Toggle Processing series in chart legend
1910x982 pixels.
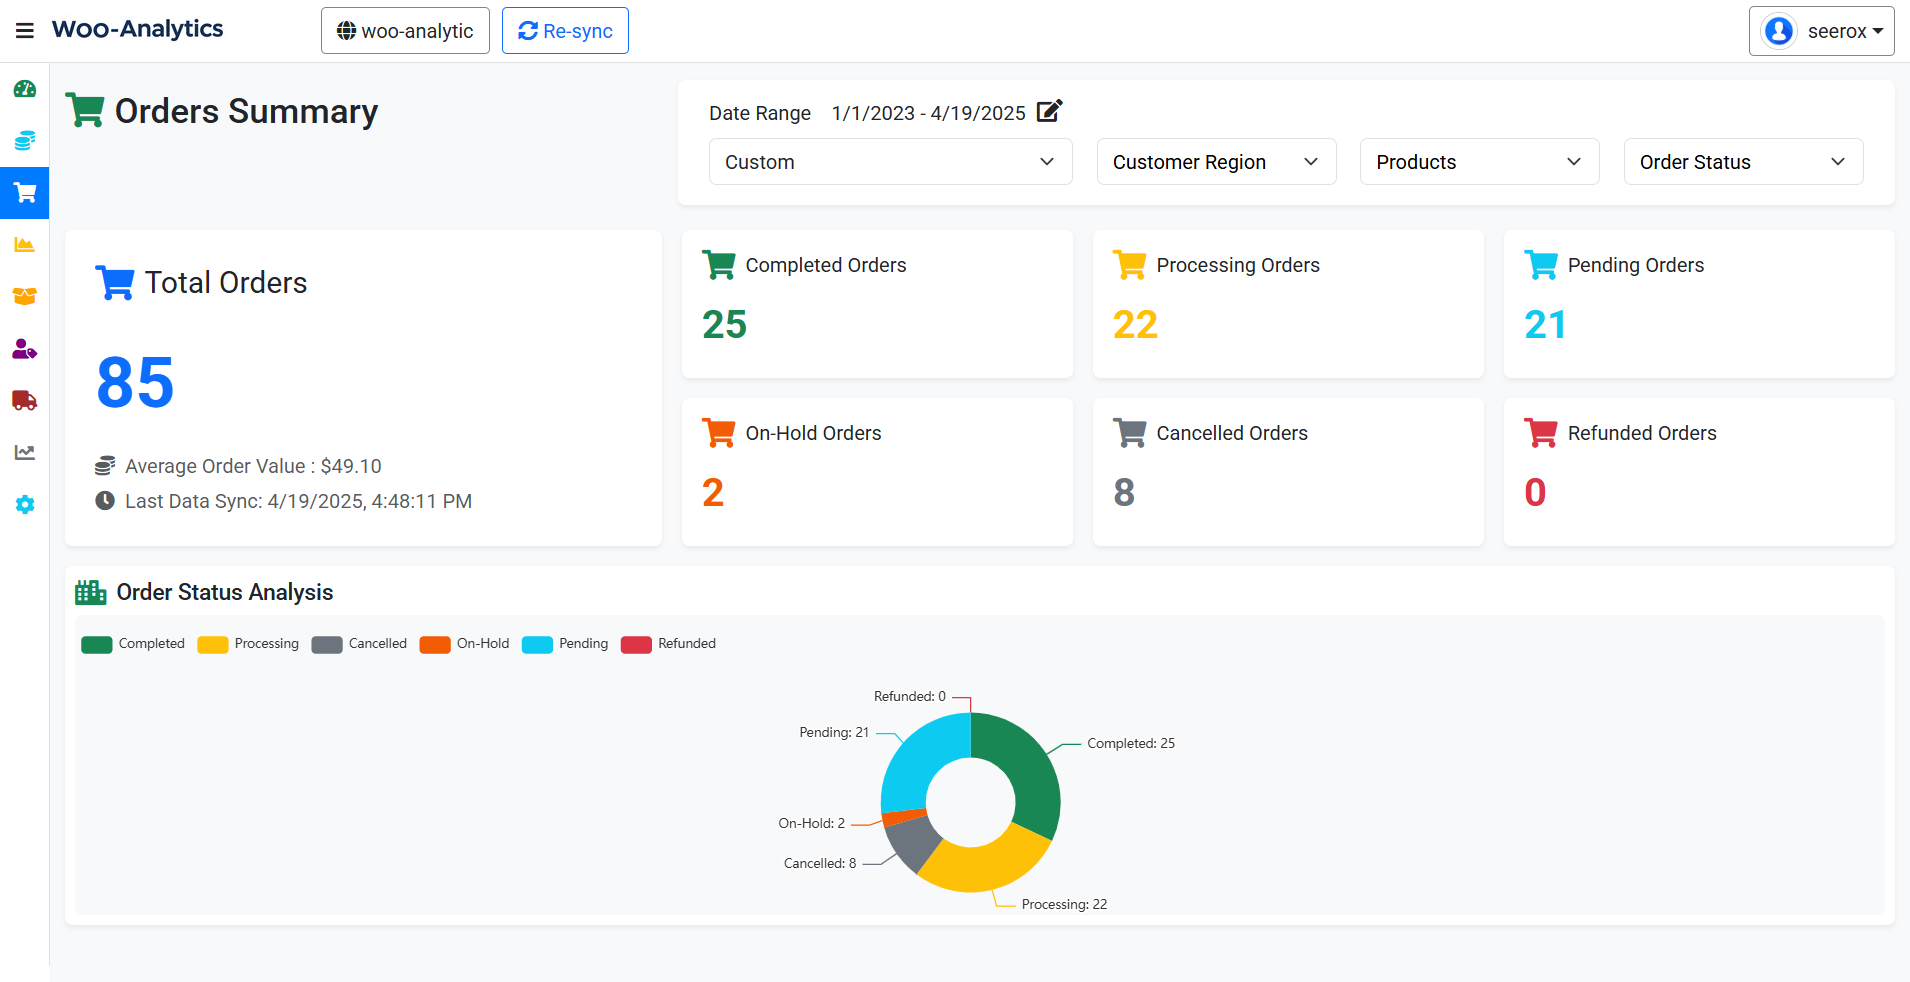(248, 644)
